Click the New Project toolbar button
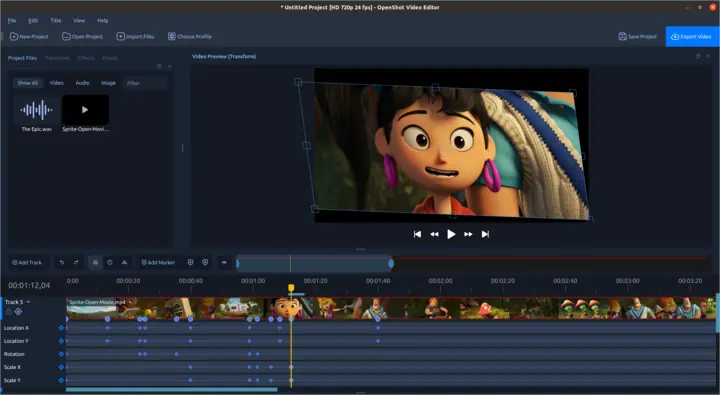 pyautogui.click(x=29, y=36)
